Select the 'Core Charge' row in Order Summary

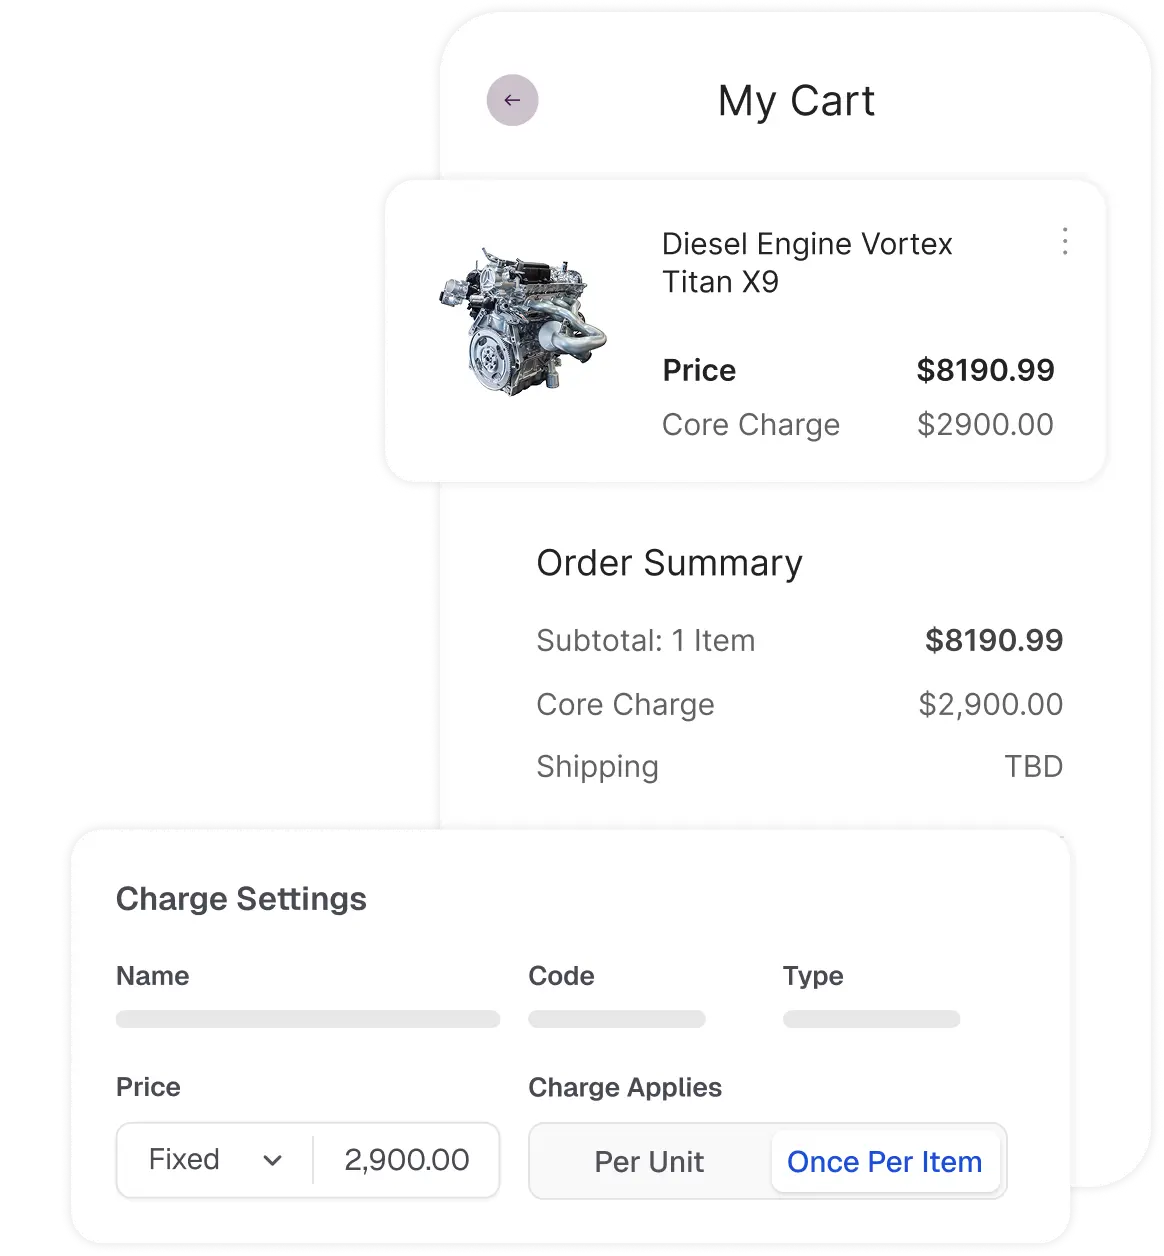[x=625, y=704]
